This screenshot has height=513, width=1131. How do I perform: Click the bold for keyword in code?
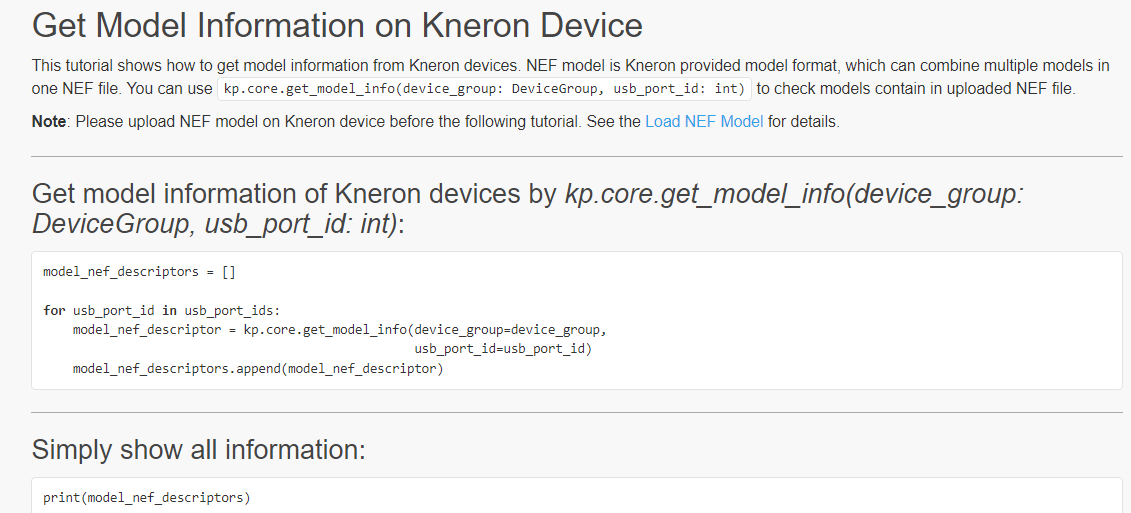[54, 311]
